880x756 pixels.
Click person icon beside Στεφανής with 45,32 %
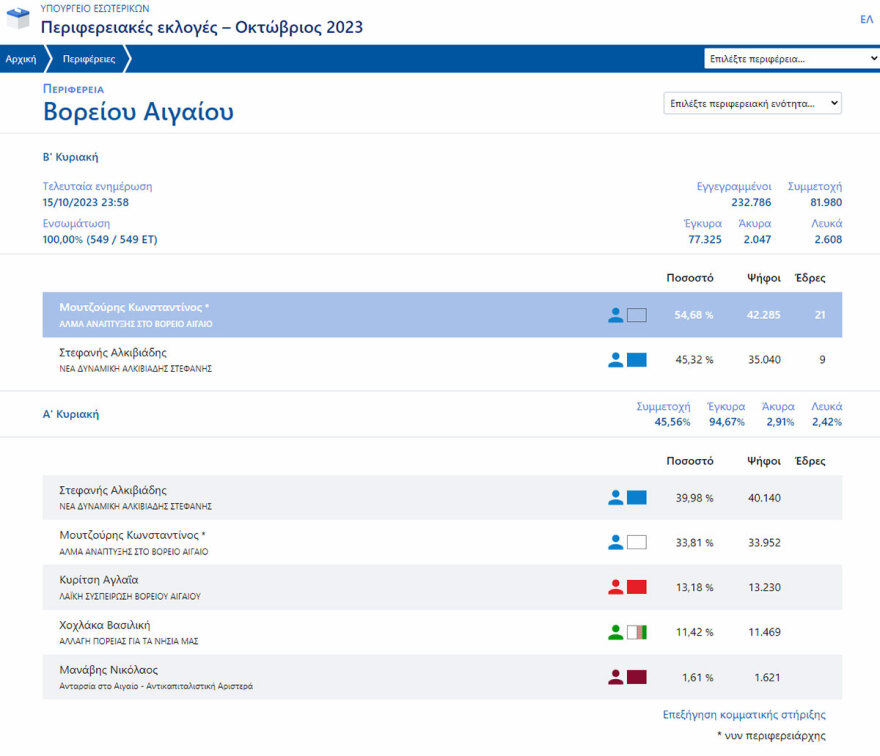pyautogui.click(x=615, y=360)
